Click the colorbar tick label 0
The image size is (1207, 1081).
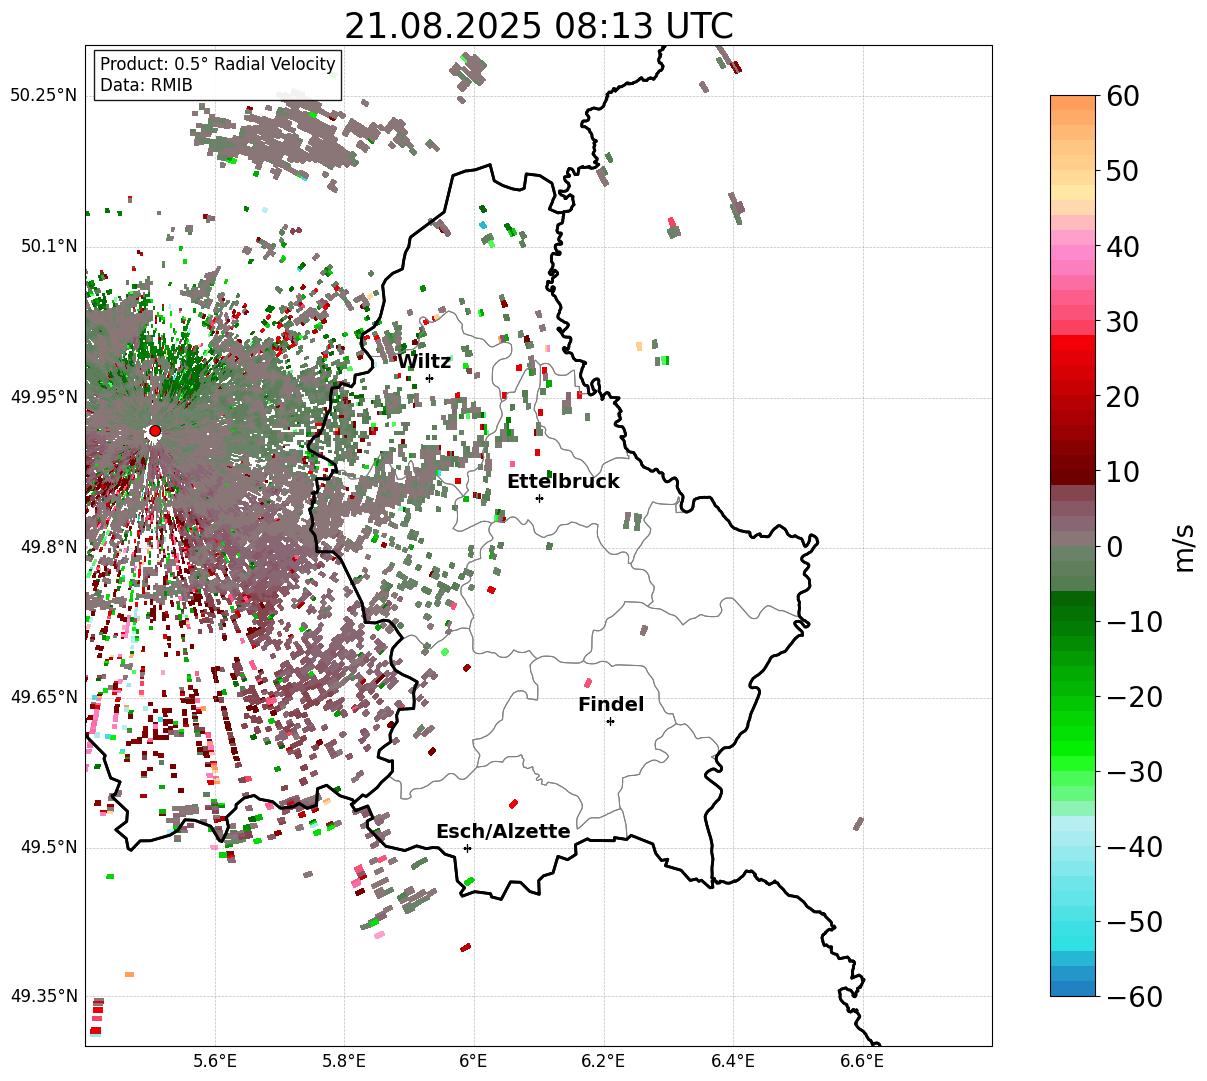(x=1115, y=547)
